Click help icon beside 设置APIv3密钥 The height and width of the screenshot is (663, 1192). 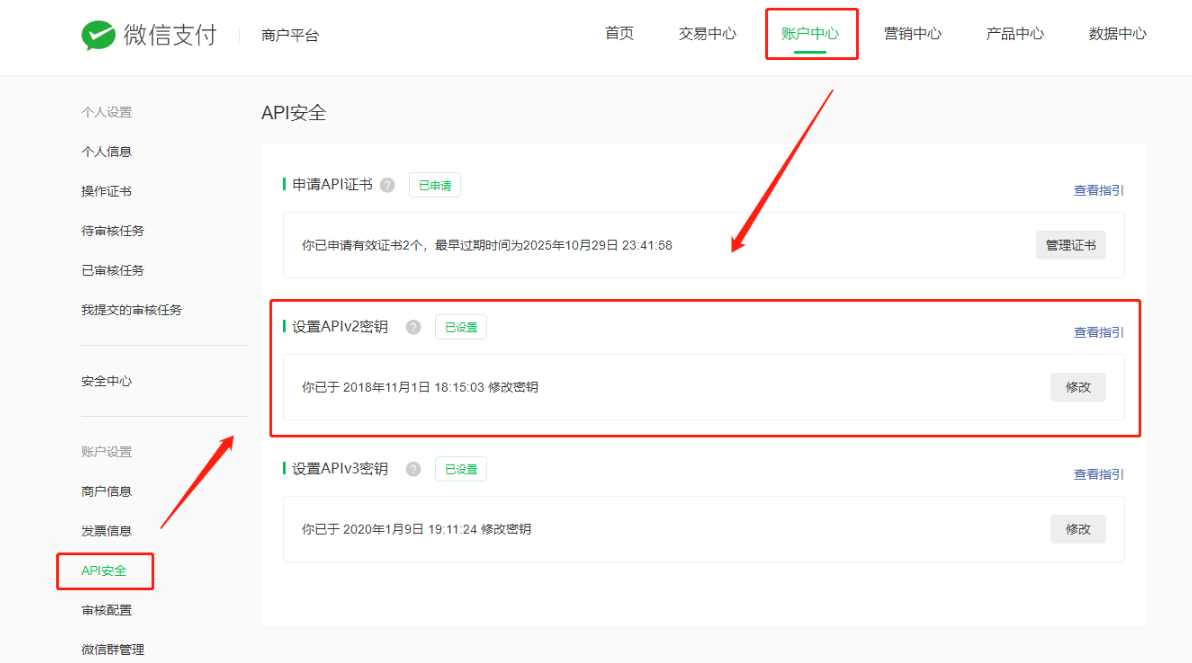[x=413, y=469]
